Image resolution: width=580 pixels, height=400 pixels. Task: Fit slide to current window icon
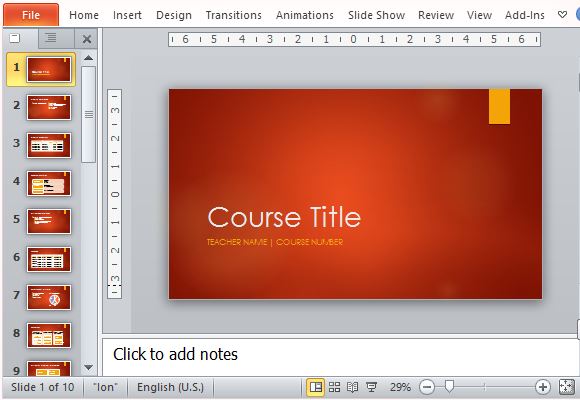[x=566, y=387]
